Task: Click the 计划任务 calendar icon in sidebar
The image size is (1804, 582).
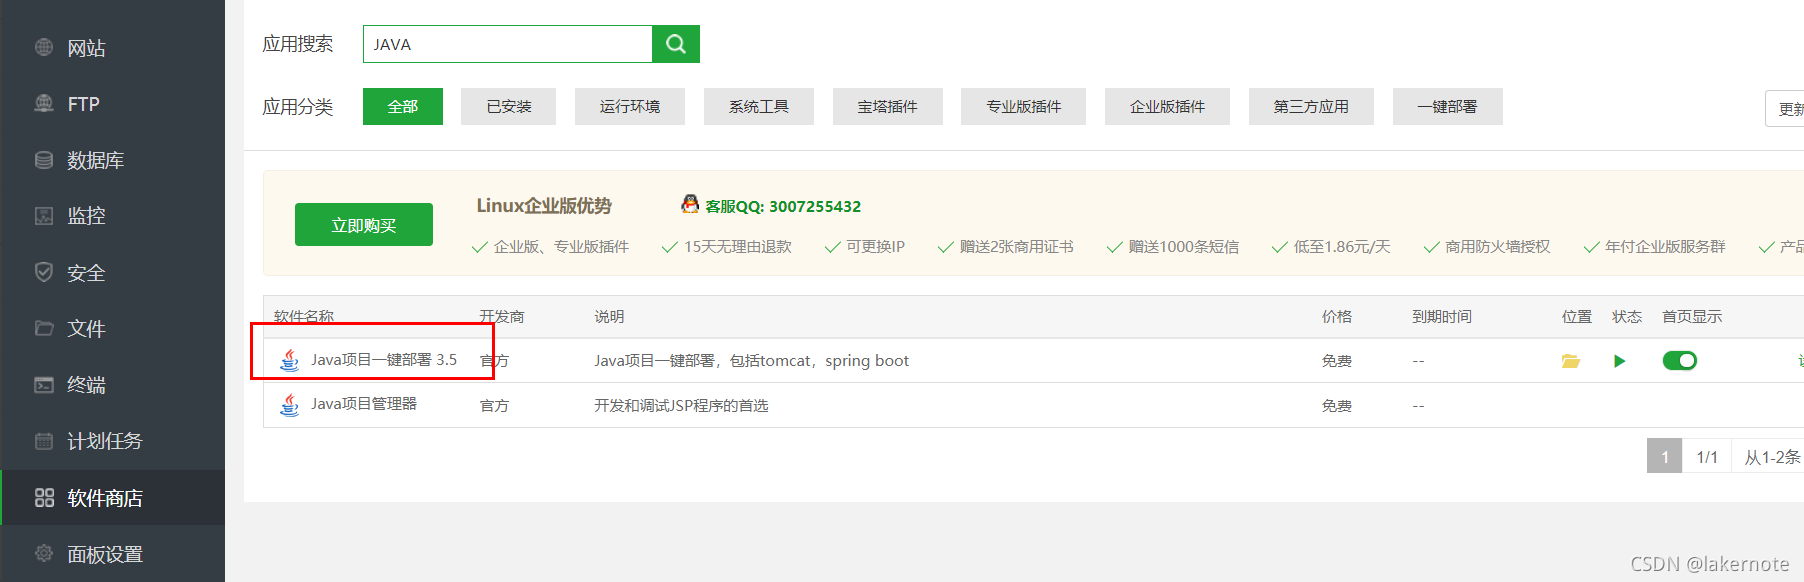Action: point(44,441)
